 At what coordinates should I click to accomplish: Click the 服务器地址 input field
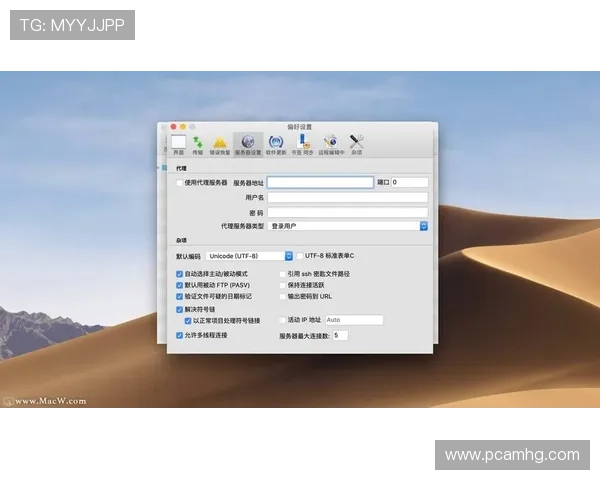320,183
